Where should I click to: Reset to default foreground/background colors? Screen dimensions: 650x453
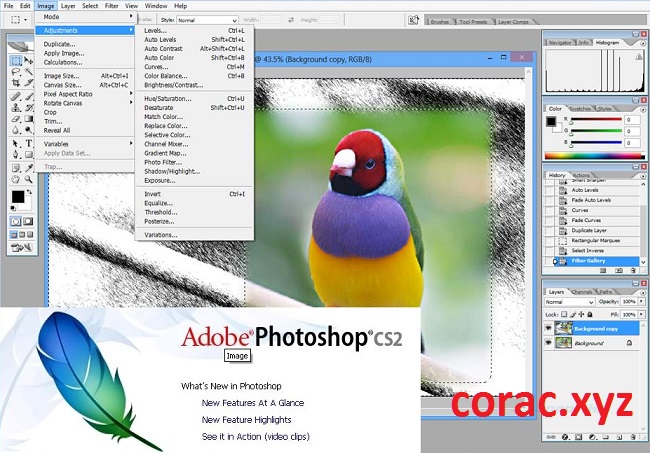pyautogui.click(x=13, y=208)
